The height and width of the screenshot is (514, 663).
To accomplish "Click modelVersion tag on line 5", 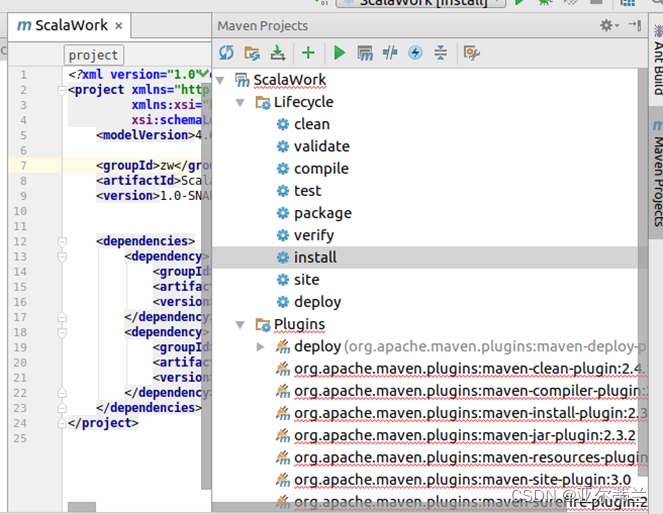I will coord(145,135).
